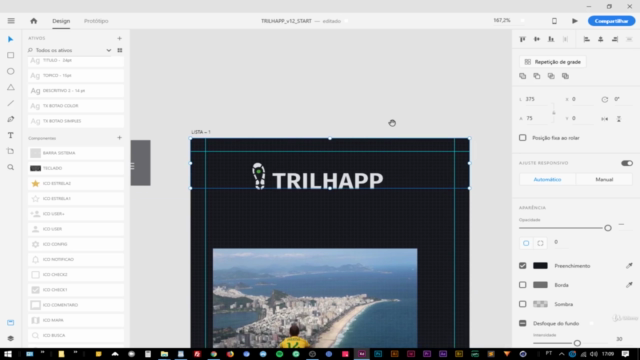Choose Automático responsive mode
640x360 pixels.
click(x=547, y=180)
